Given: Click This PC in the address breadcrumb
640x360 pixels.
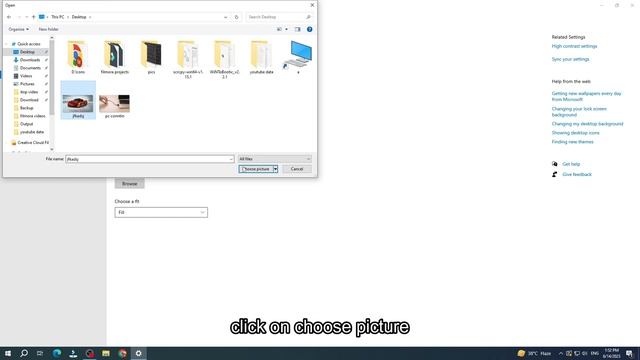Looking at the screenshot, I should (58, 17).
